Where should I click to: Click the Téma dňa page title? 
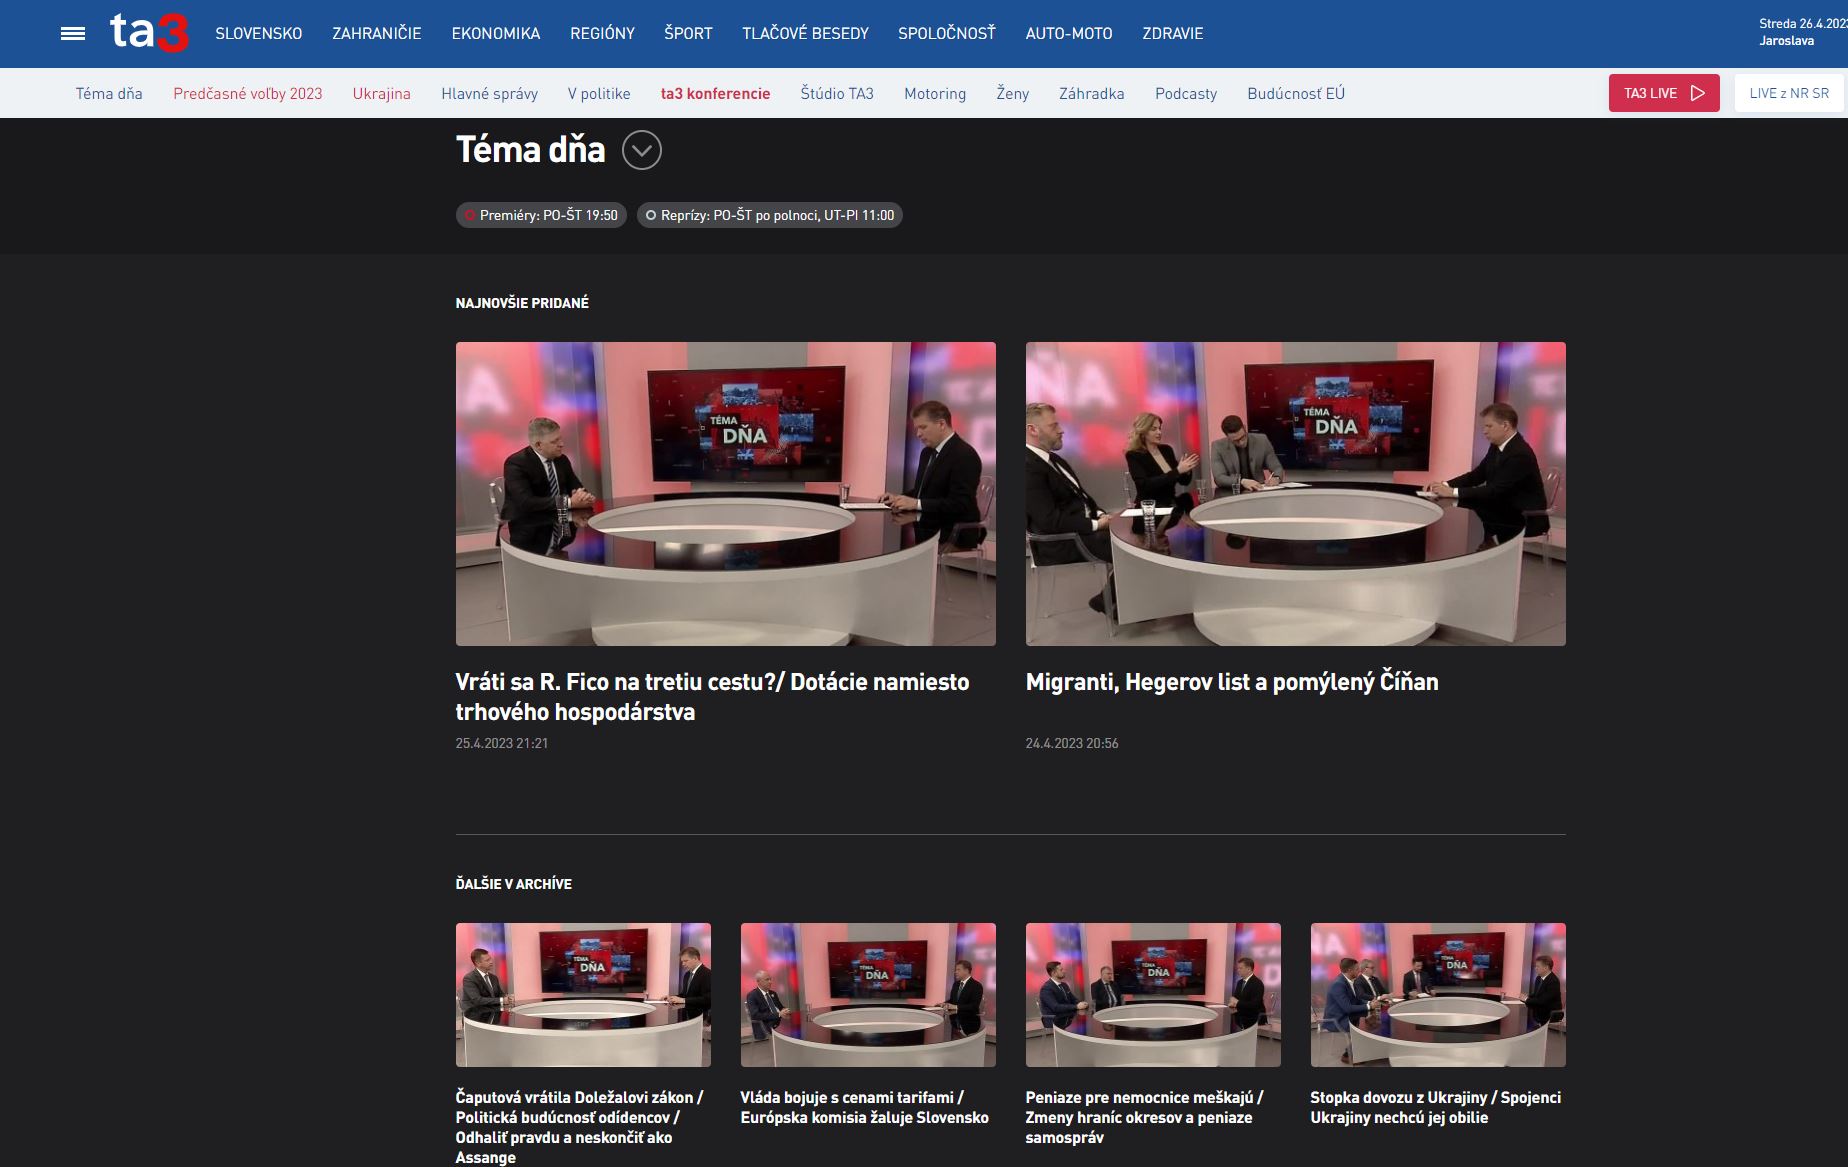point(531,149)
